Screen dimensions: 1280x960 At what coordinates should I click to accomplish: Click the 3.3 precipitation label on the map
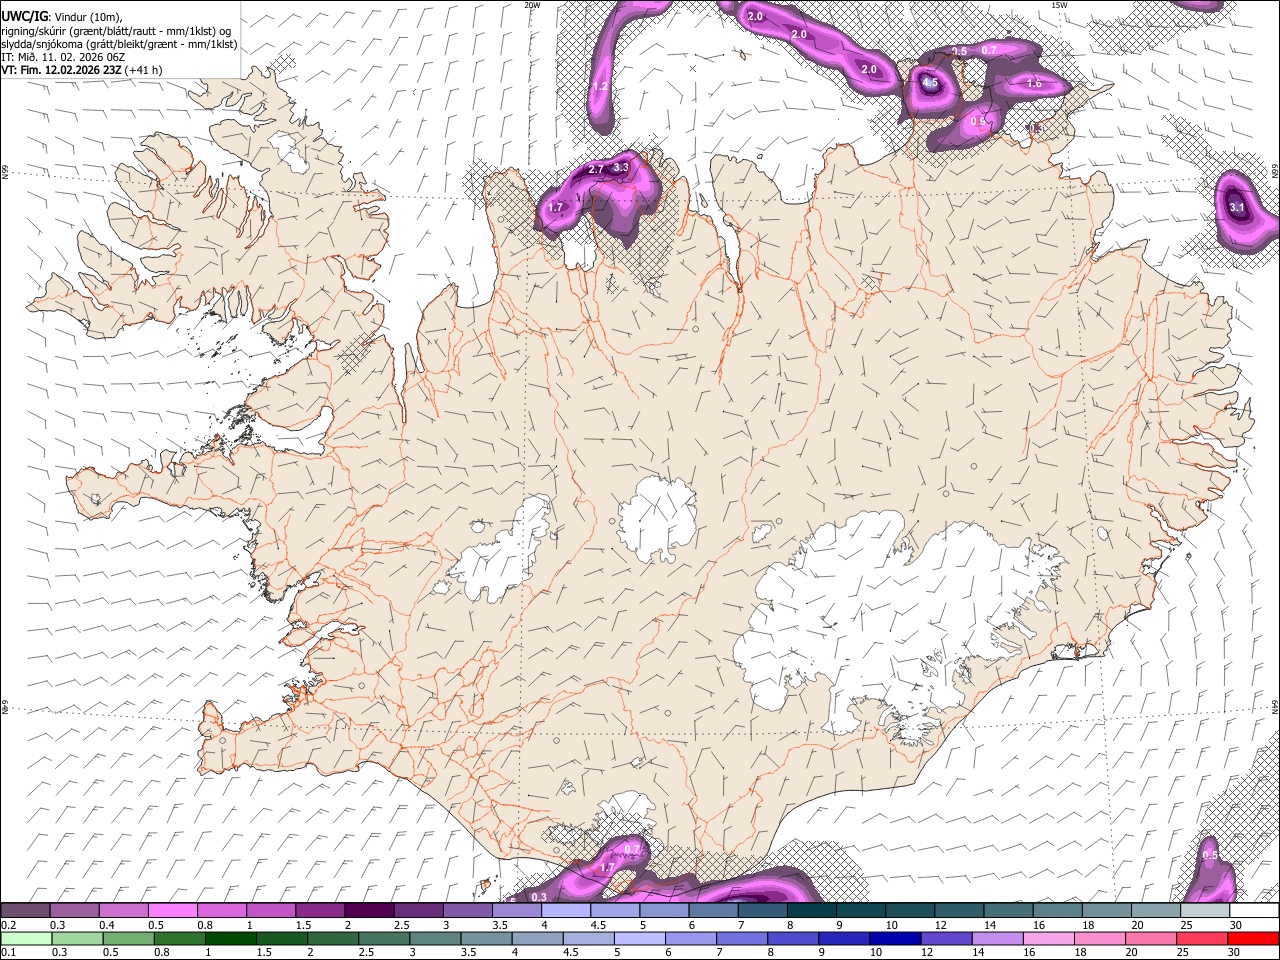pos(621,168)
